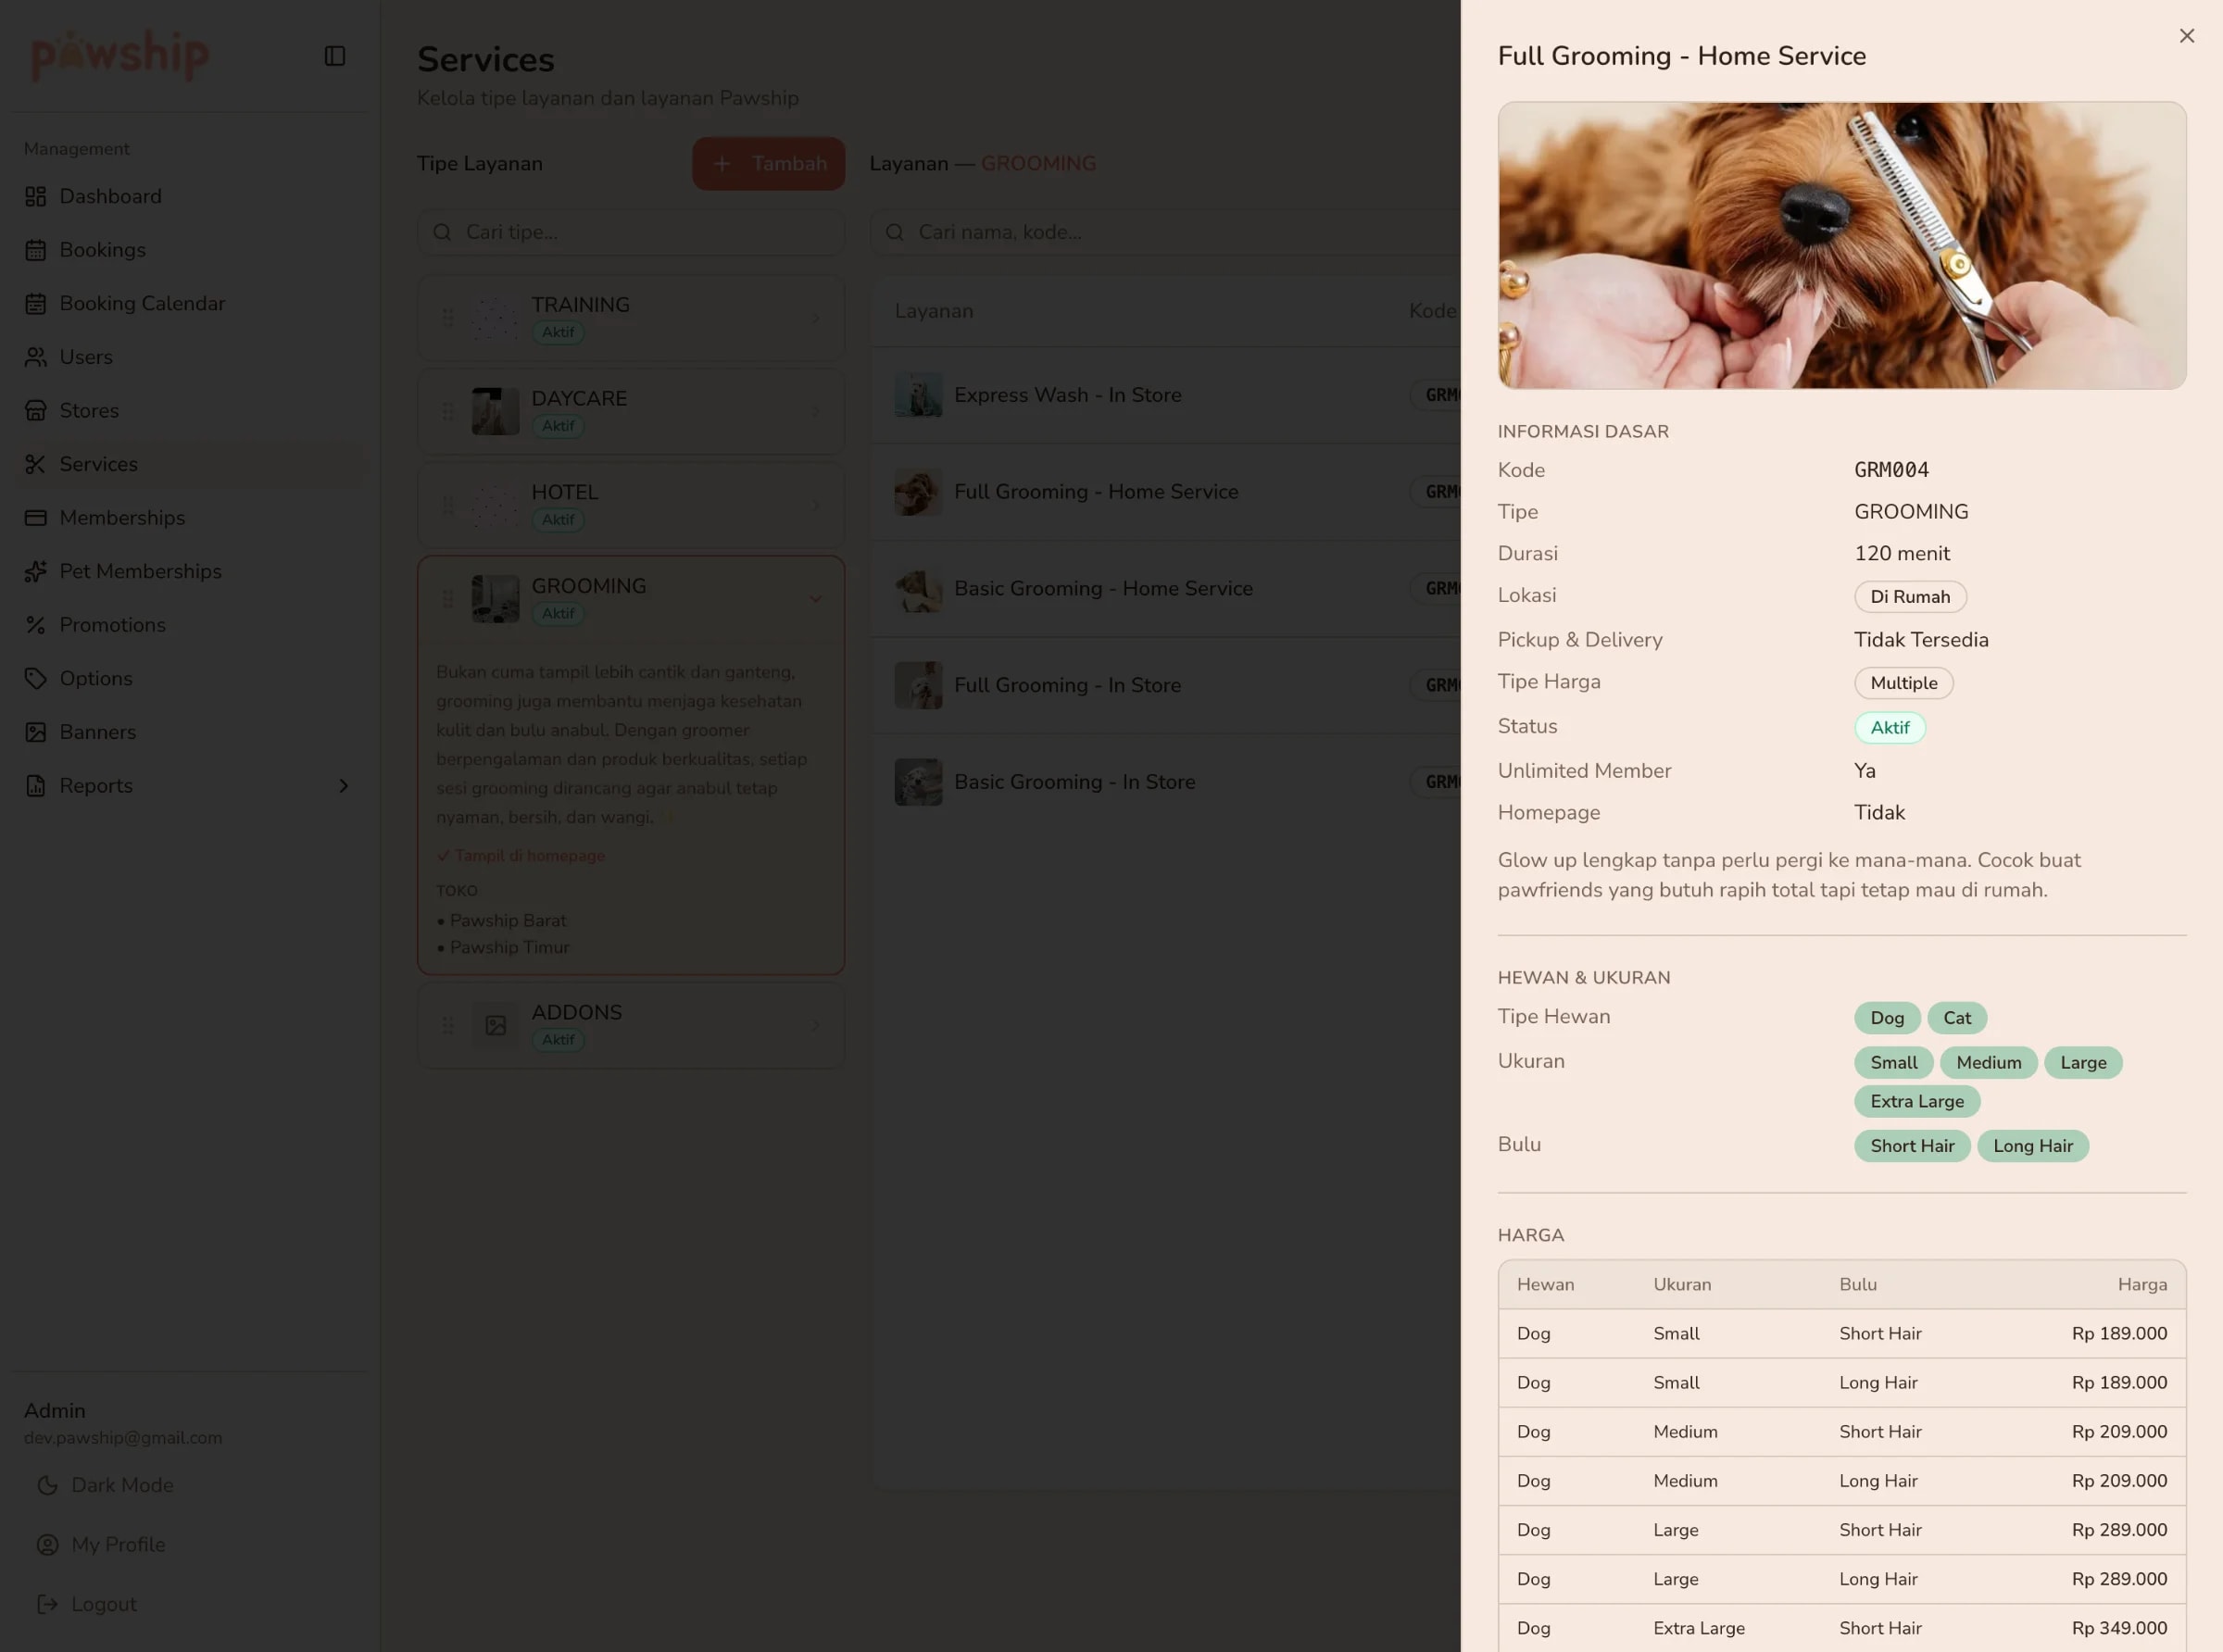Click the GROOMING type thumbnail

click(495, 599)
